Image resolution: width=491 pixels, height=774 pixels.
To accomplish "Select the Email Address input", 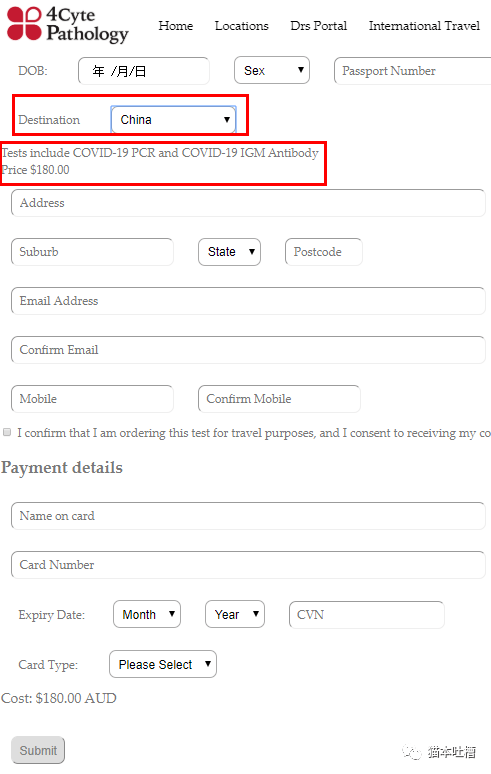I will point(248,301).
